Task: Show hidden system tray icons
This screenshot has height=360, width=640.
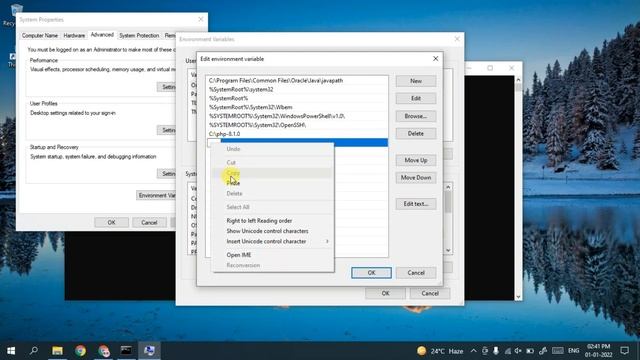Action: [473, 351]
